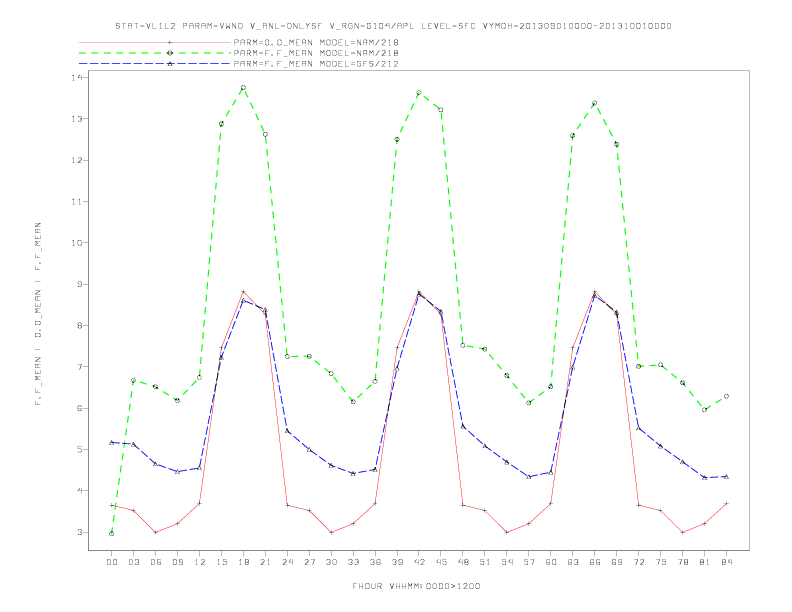Click green NAM circle marker at hour 84
The height and width of the screenshot is (612, 792).
coord(726,396)
